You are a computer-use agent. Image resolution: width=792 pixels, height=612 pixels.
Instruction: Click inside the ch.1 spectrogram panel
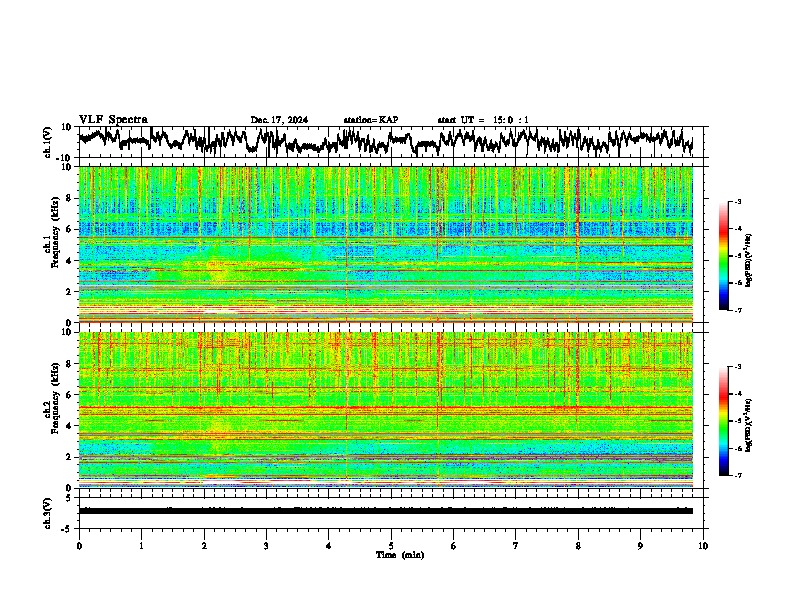coord(385,244)
